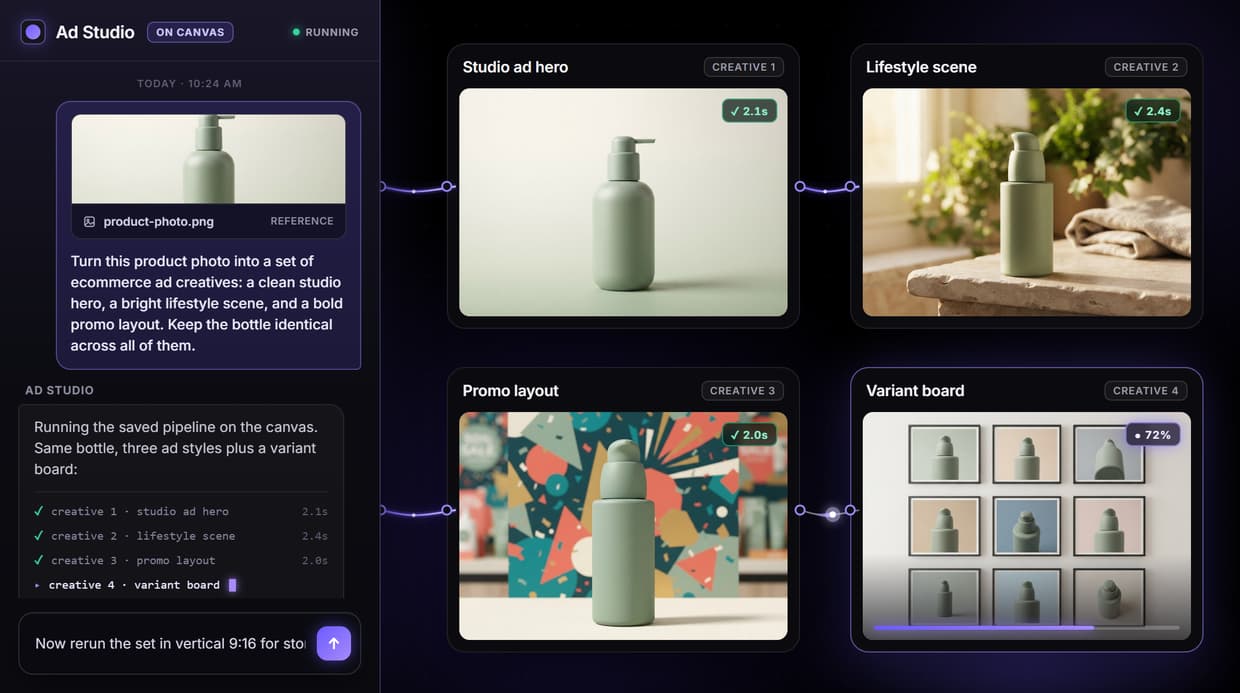Open the Studio ad hero image
Image resolution: width=1240 pixels, height=693 pixels.
click(x=623, y=202)
